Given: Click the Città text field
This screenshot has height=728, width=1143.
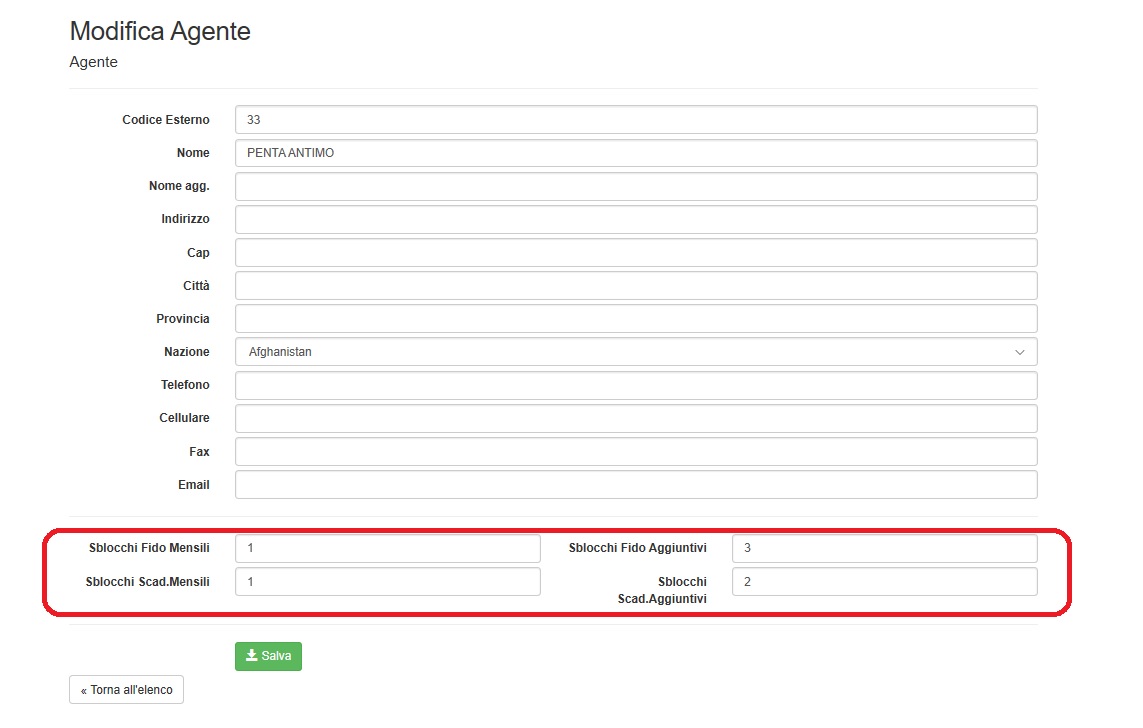Looking at the screenshot, I should (635, 286).
